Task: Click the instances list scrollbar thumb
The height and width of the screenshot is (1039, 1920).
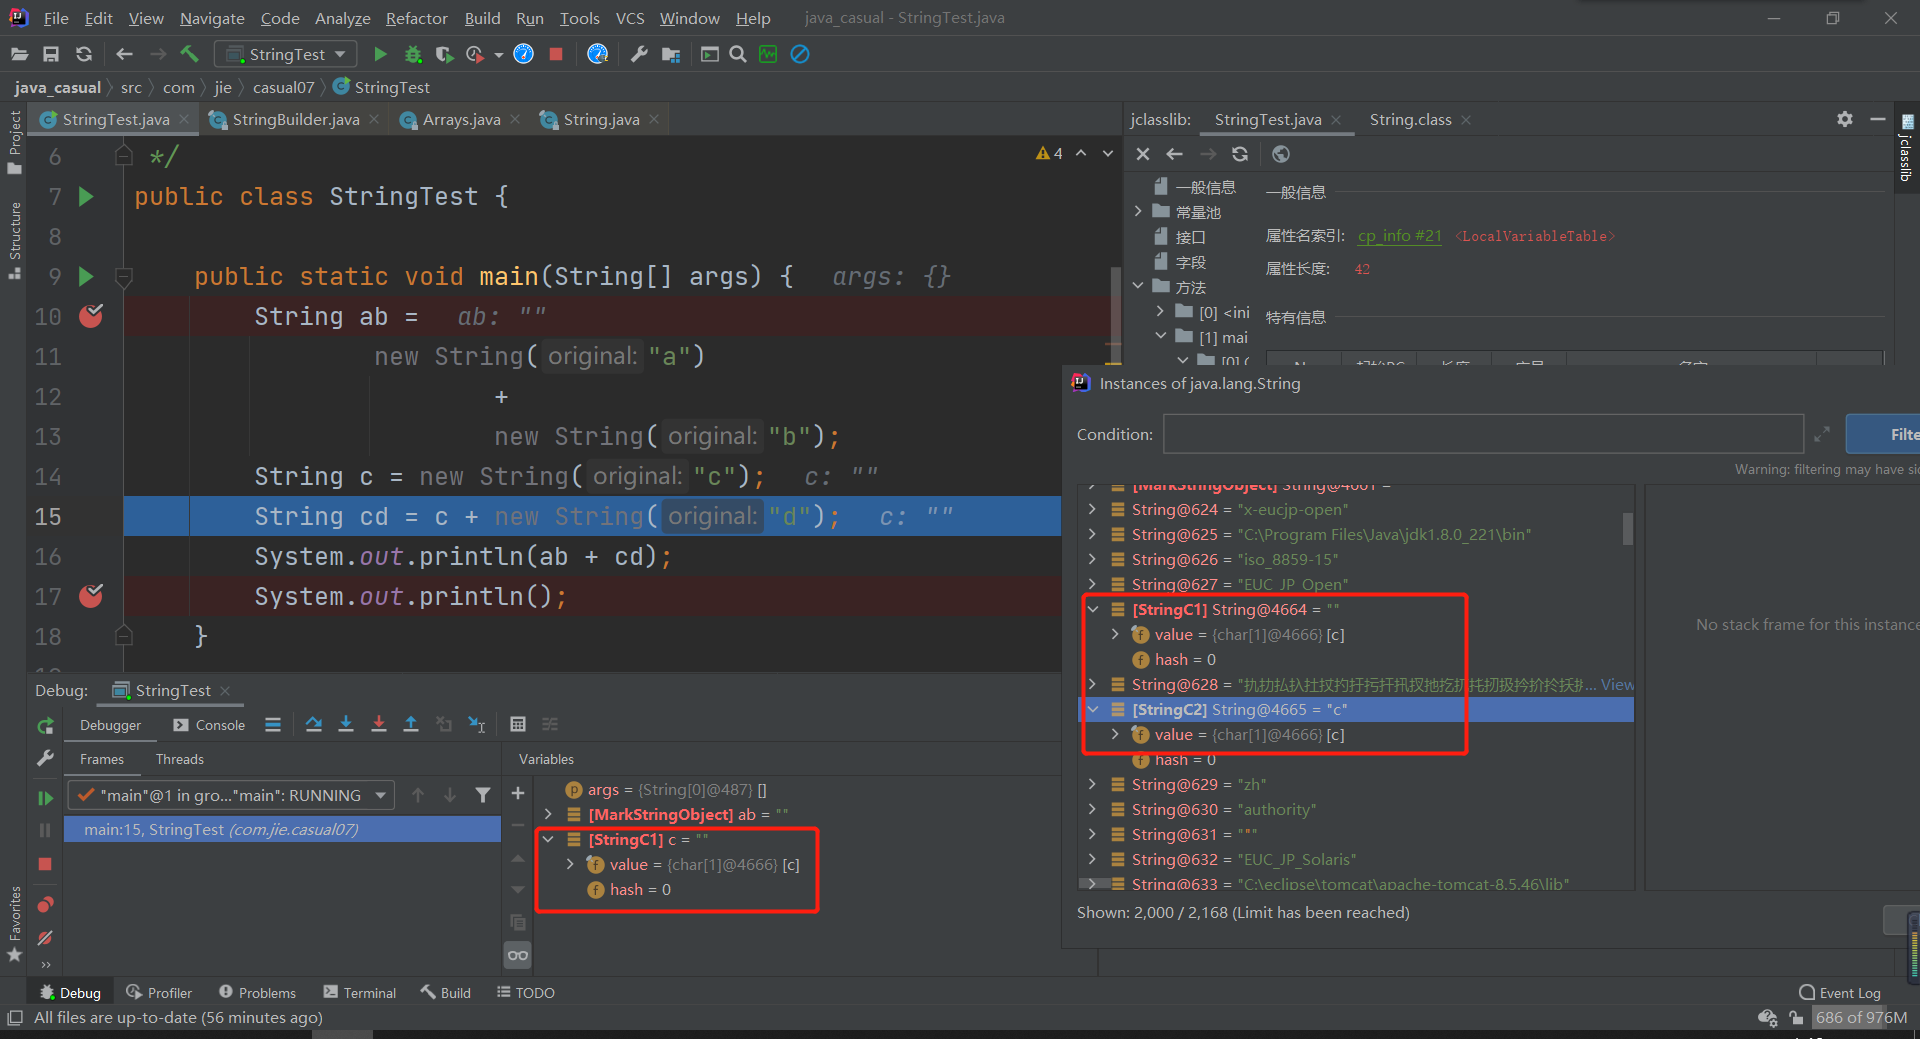Action: click(1627, 528)
